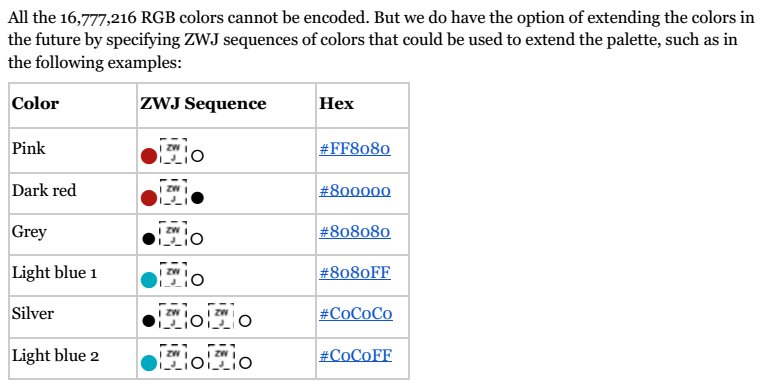Click the white circle in Pink row
The width and height of the screenshot is (762, 386).
(197, 157)
